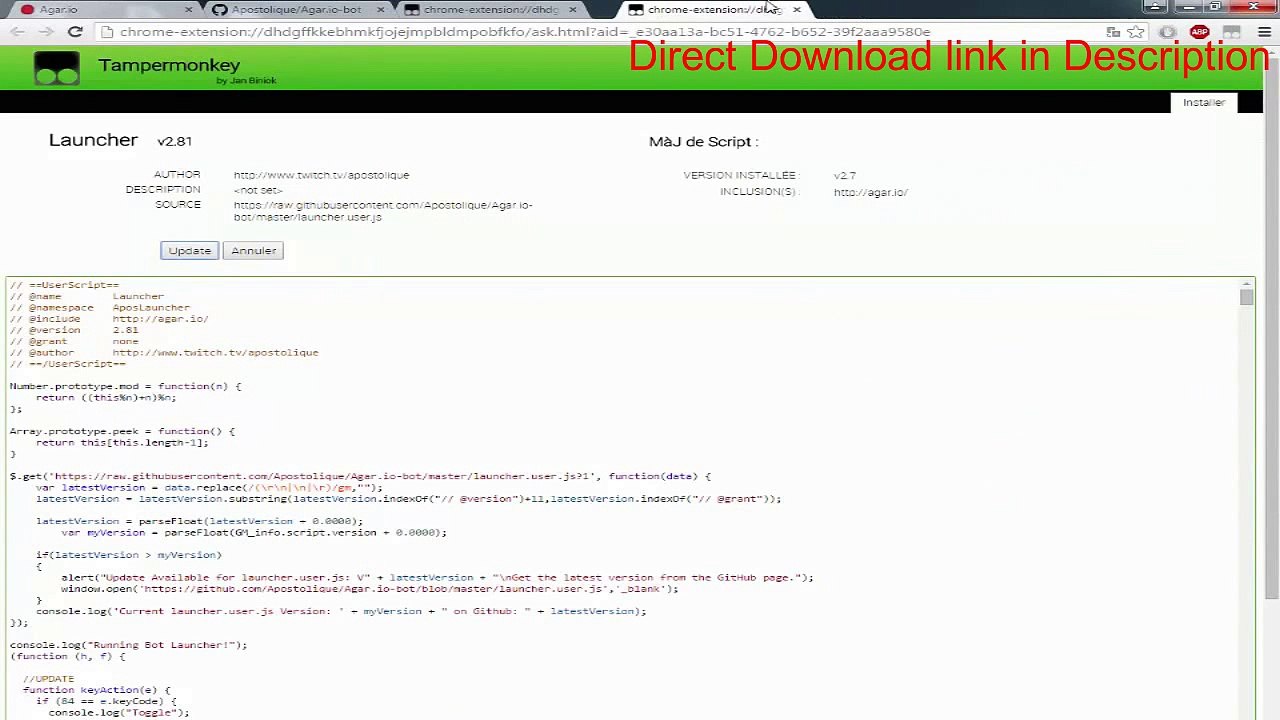The image size is (1280, 720).
Task: Open the Tampermonkey extension toolbar icon
Action: pyautogui.click(x=1232, y=32)
